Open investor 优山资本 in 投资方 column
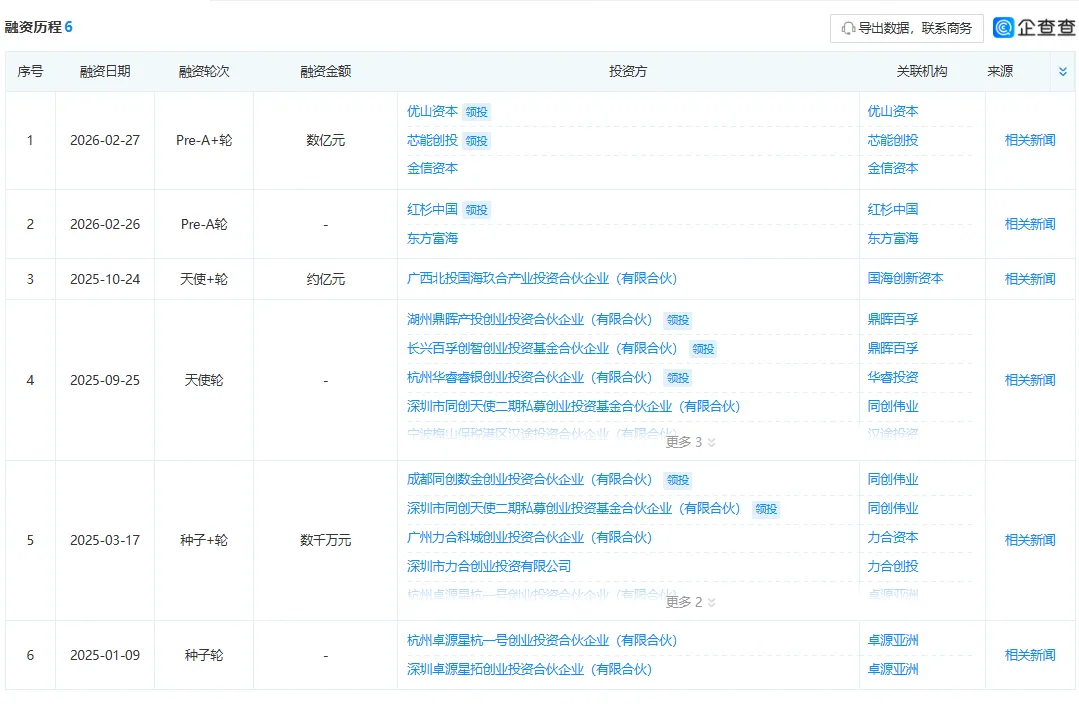1079x704 pixels. point(432,111)
